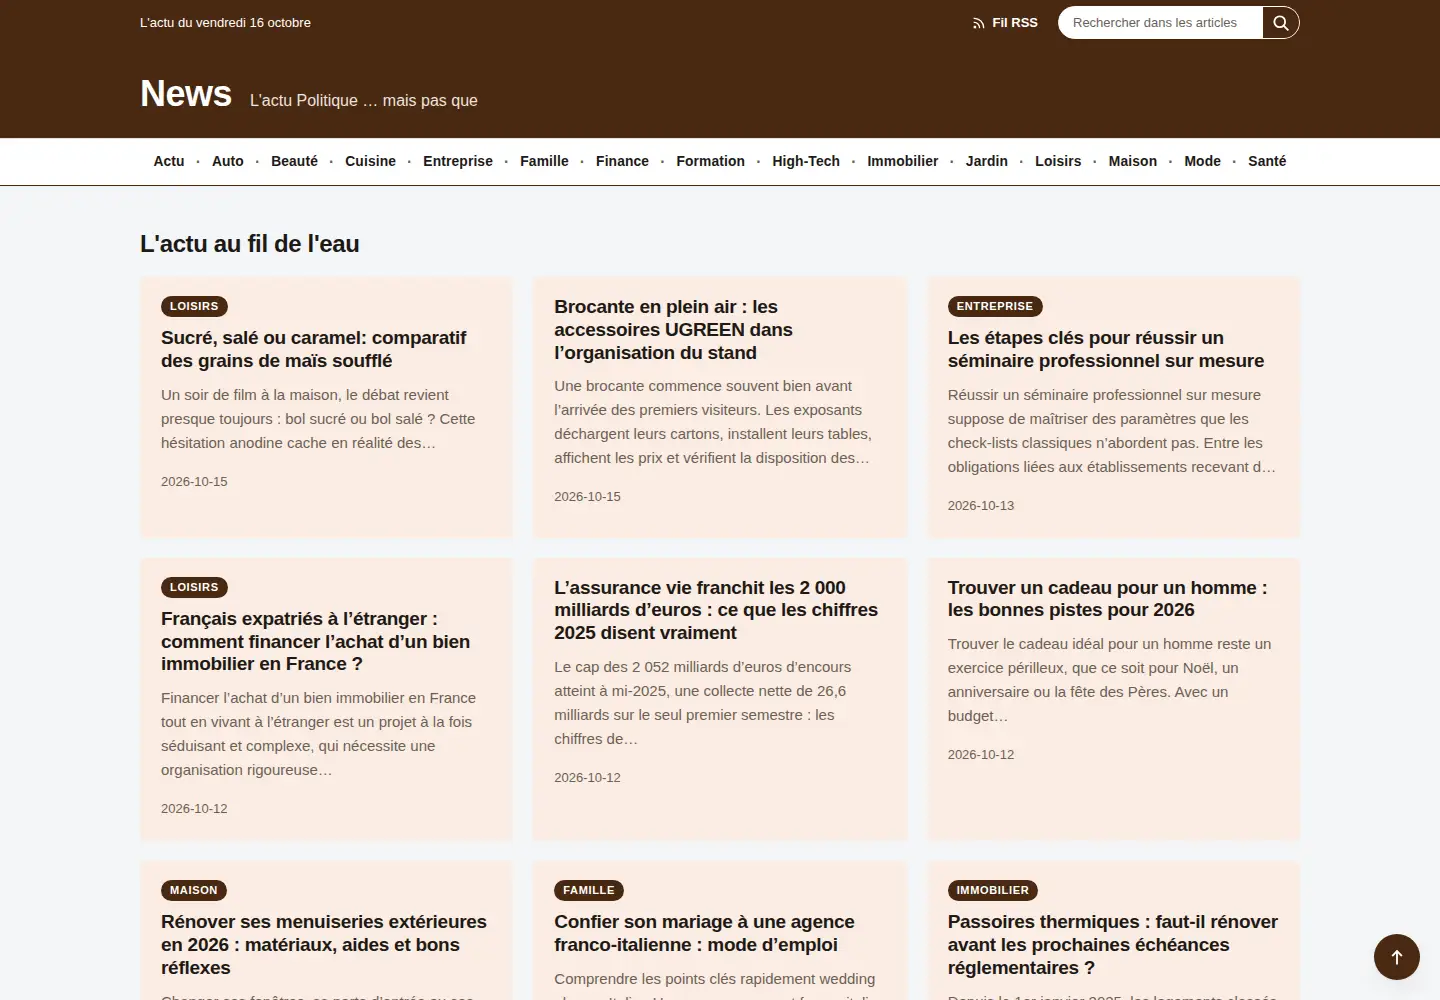Screen dimensions: 1440x1000
Task: Navigate to the Famille section
Action: tap(544, 161)
